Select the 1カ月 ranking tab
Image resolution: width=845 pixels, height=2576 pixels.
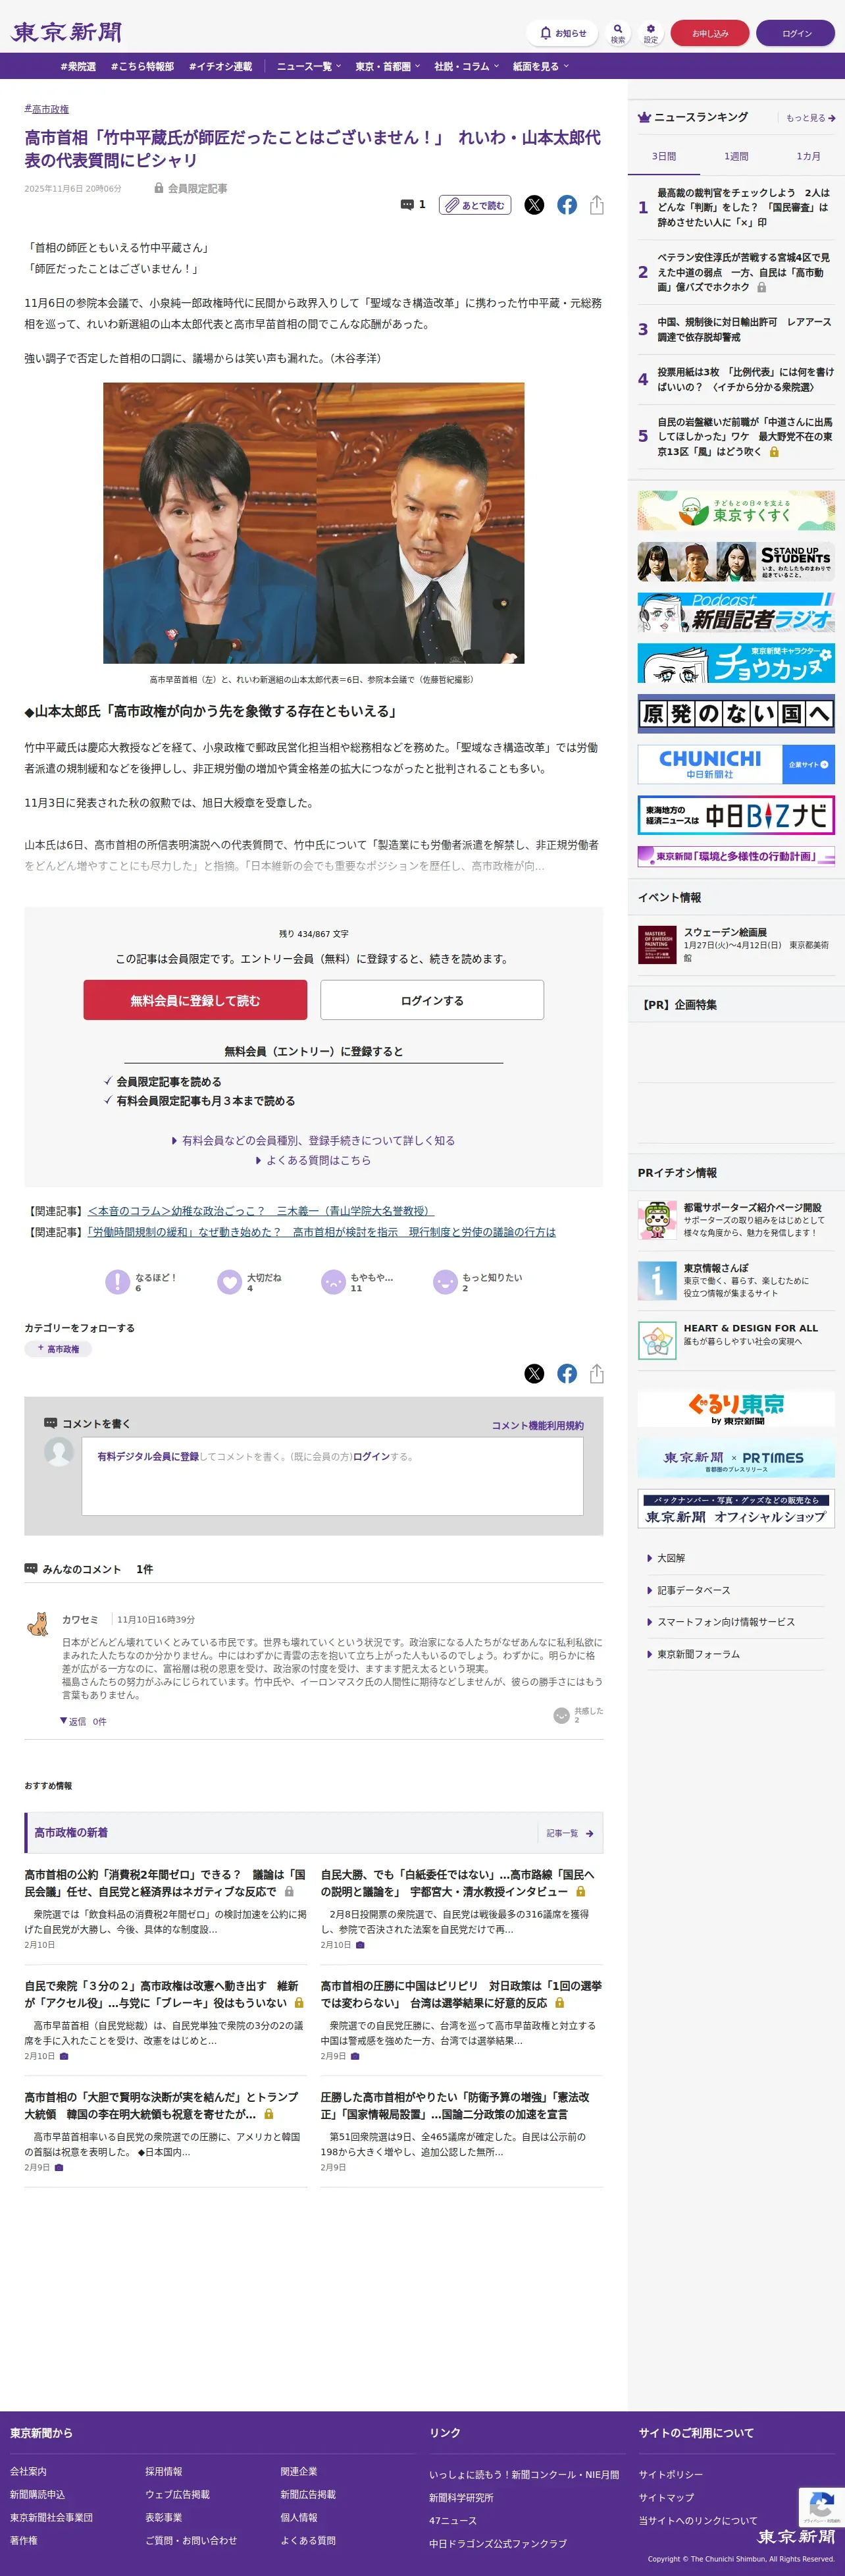808,156
